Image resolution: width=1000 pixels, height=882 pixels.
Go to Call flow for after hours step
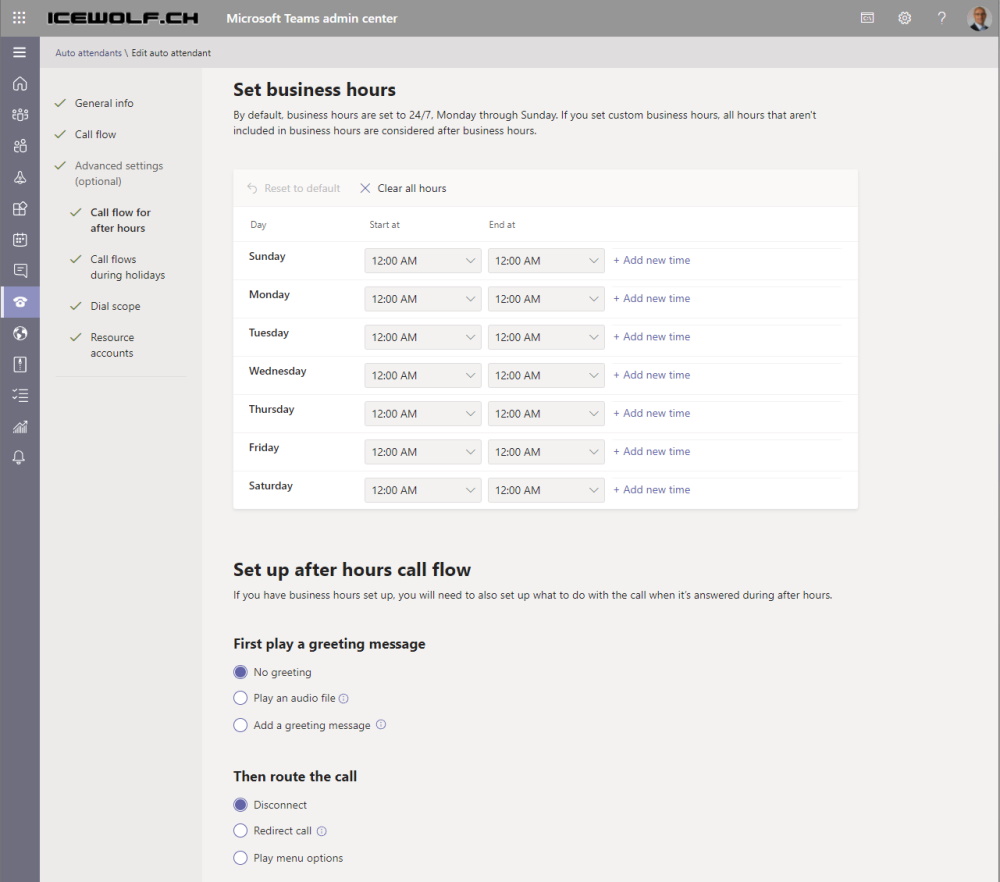pos(121,220)
